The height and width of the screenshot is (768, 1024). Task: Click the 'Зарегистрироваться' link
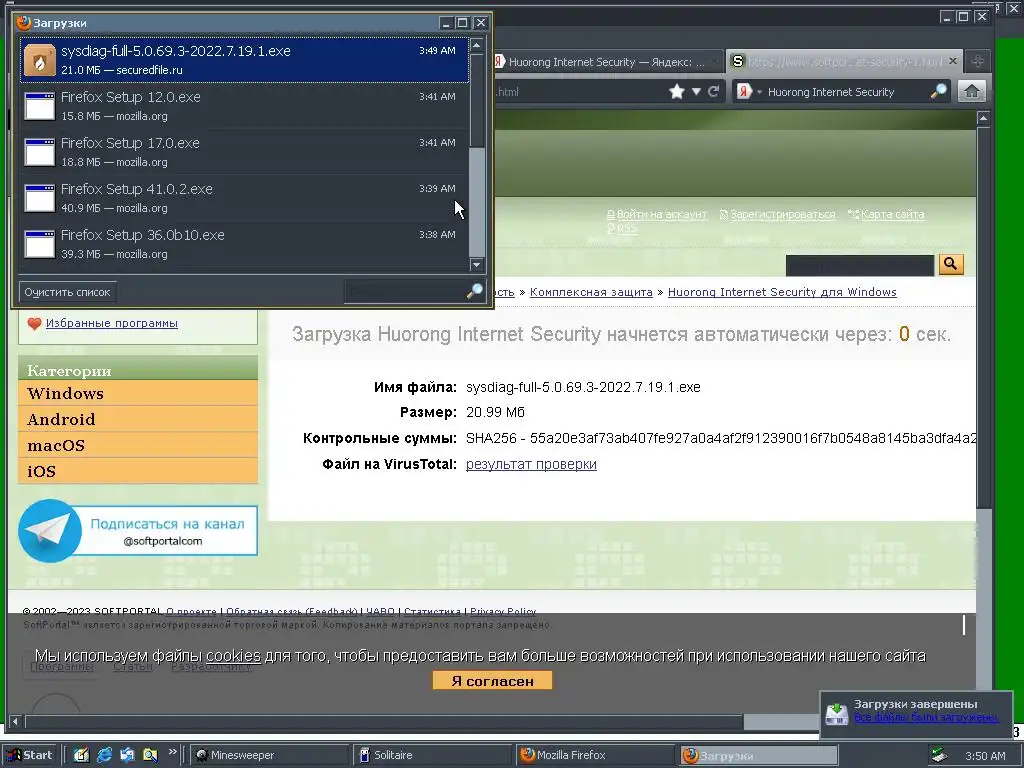(x=782, y=214)
